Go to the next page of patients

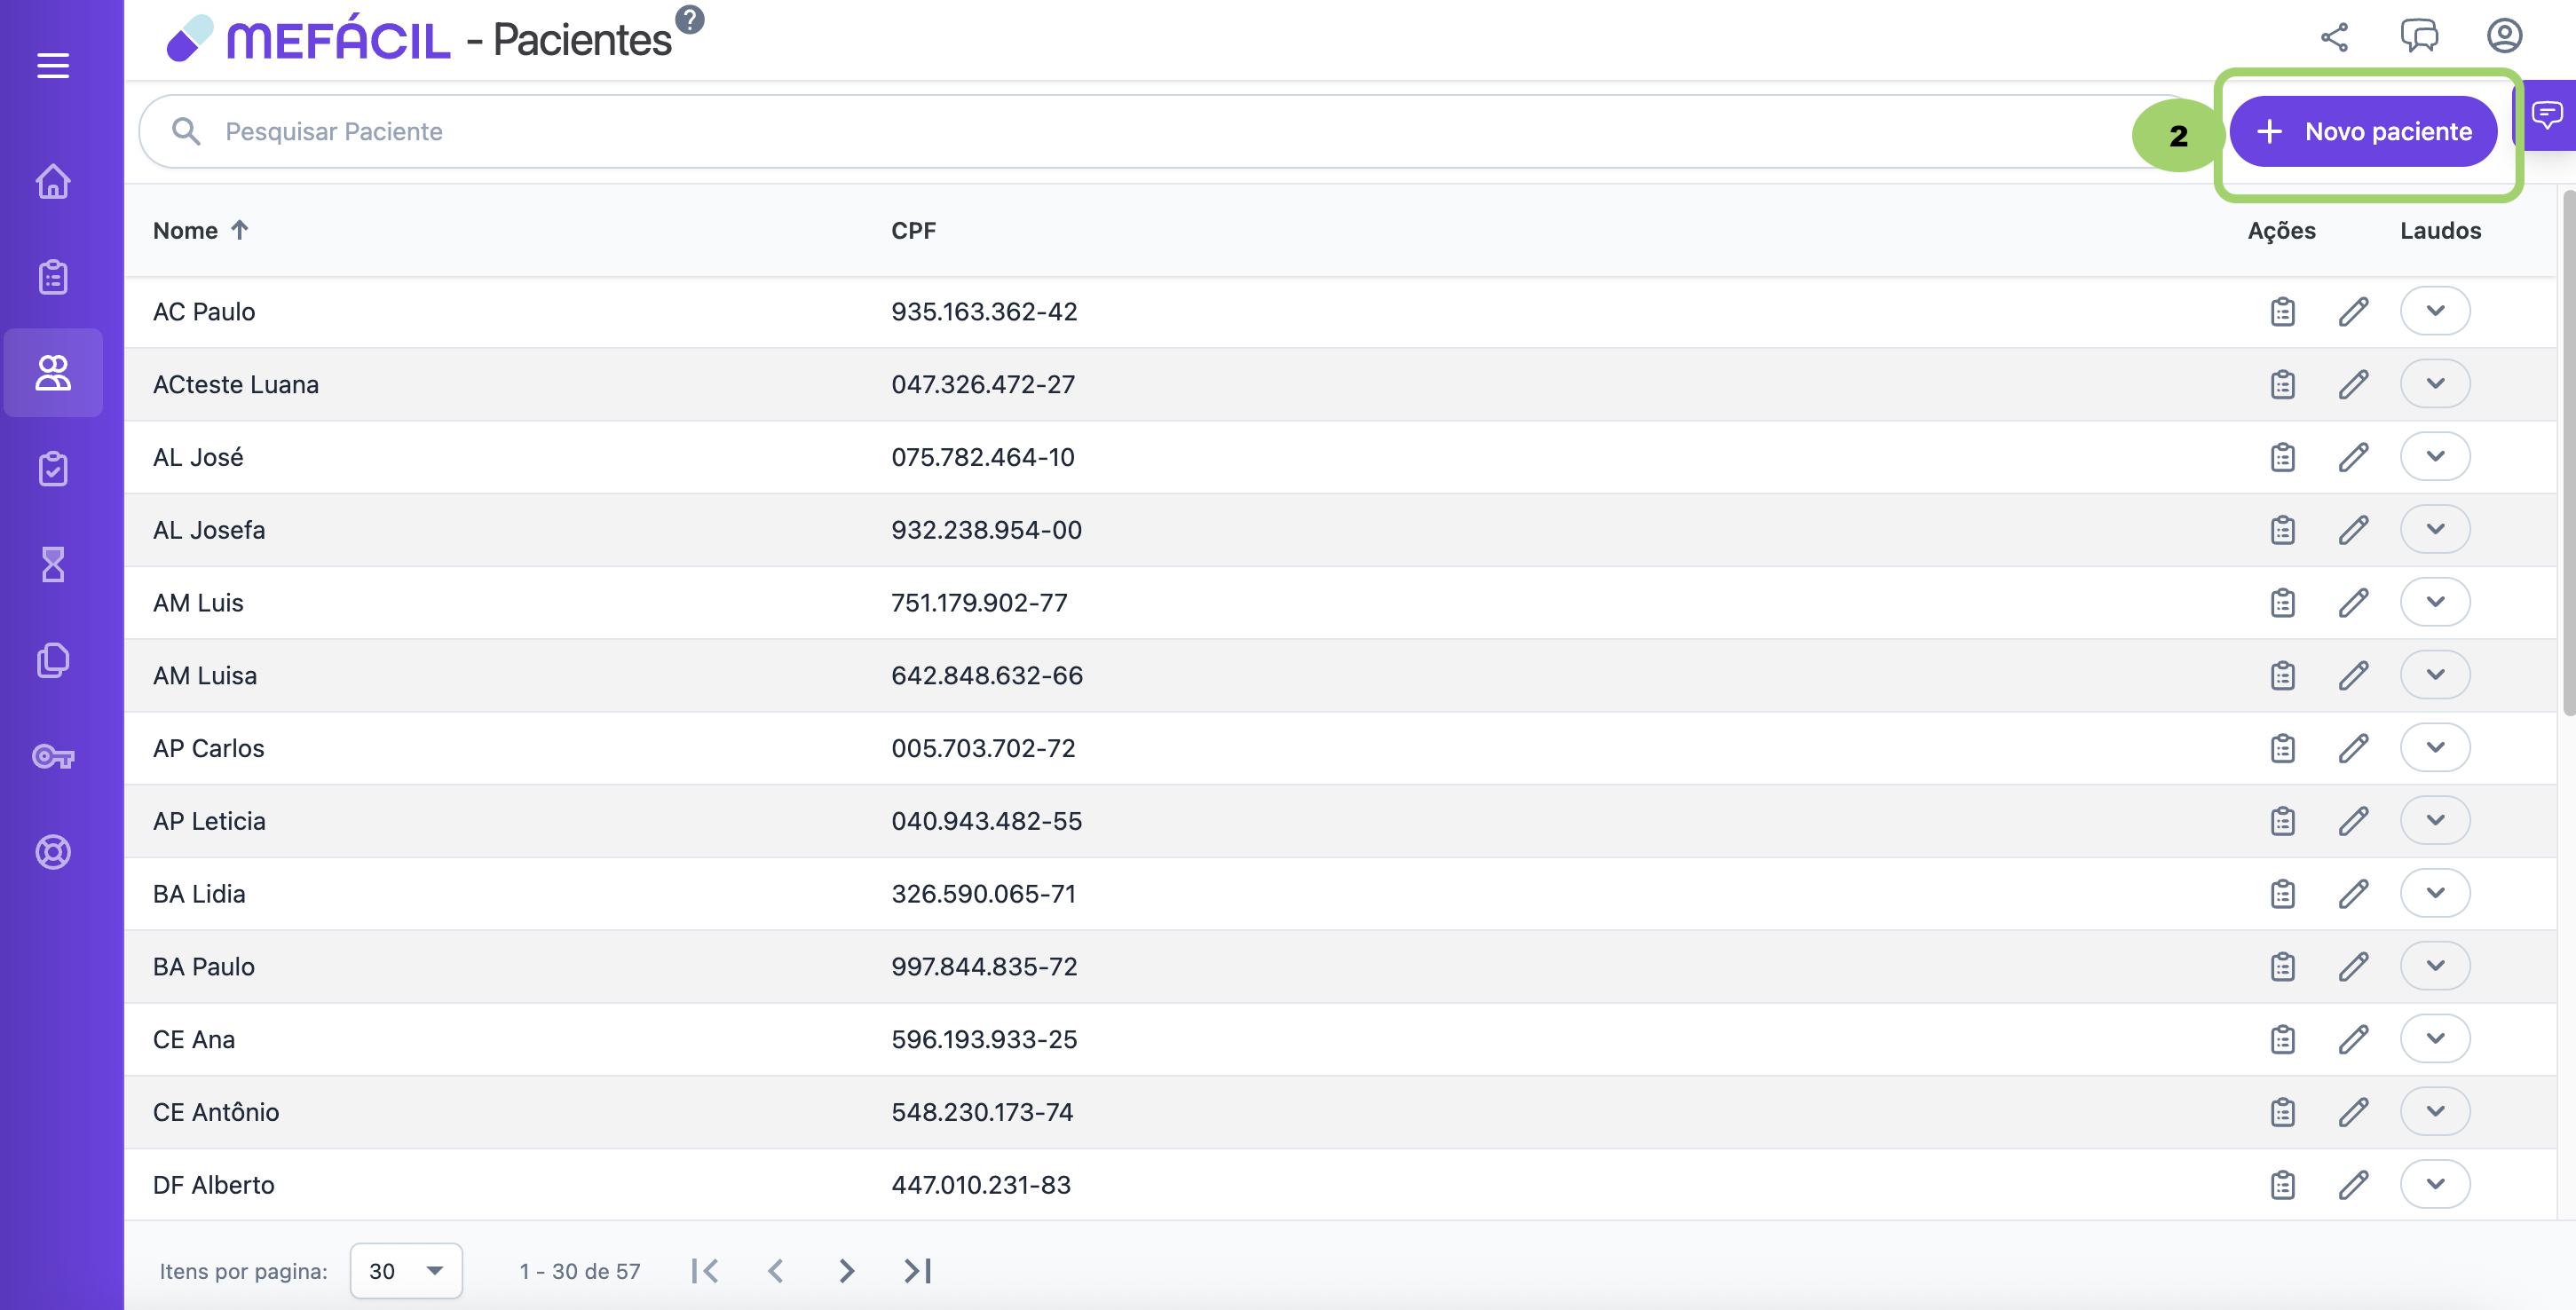(x=846, y=1270)
